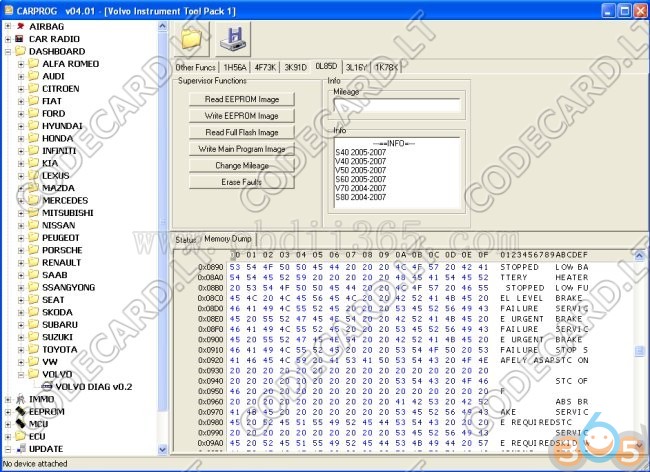Viewport: 650px width, 472px height.
Task: Switch to the 3K91D tab
Action: tap(296, 68)
